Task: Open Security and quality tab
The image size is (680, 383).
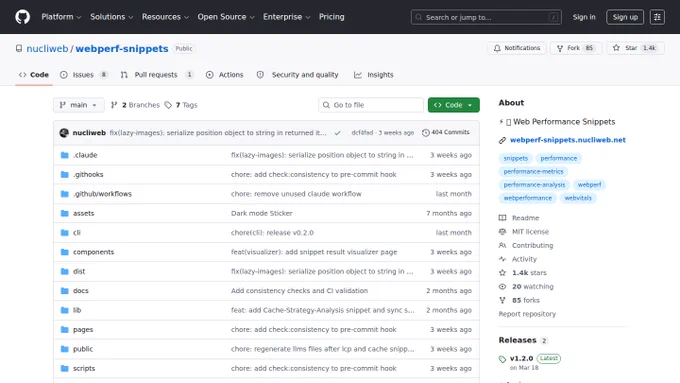Action: [298, 75]
